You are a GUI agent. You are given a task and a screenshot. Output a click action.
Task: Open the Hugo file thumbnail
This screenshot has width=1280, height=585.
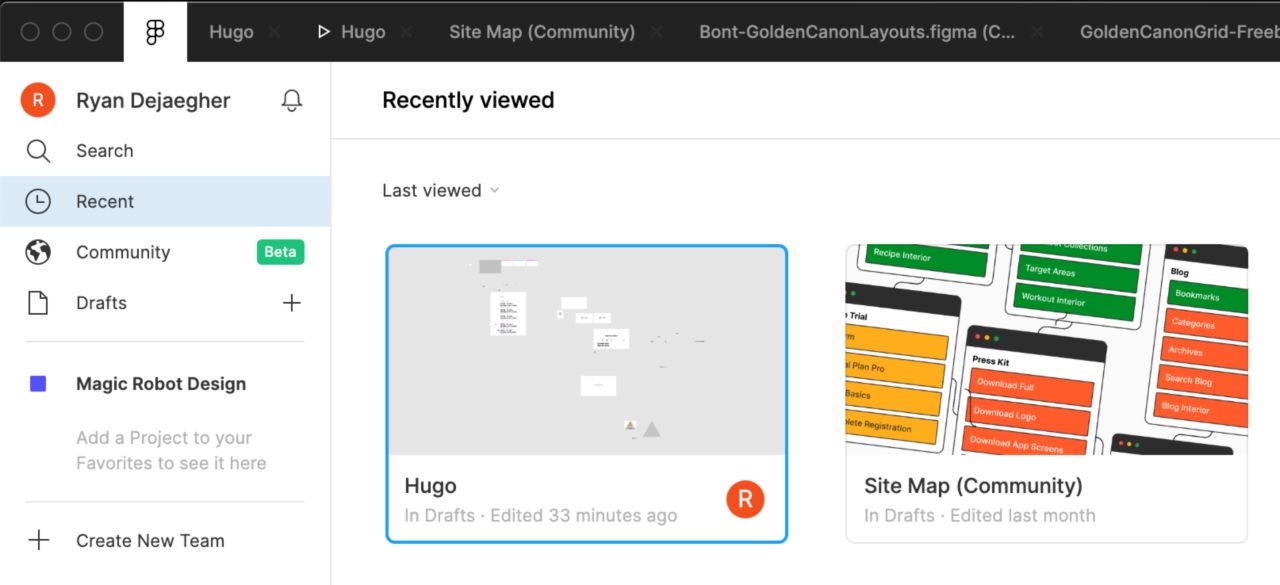[x=587, y=351]
